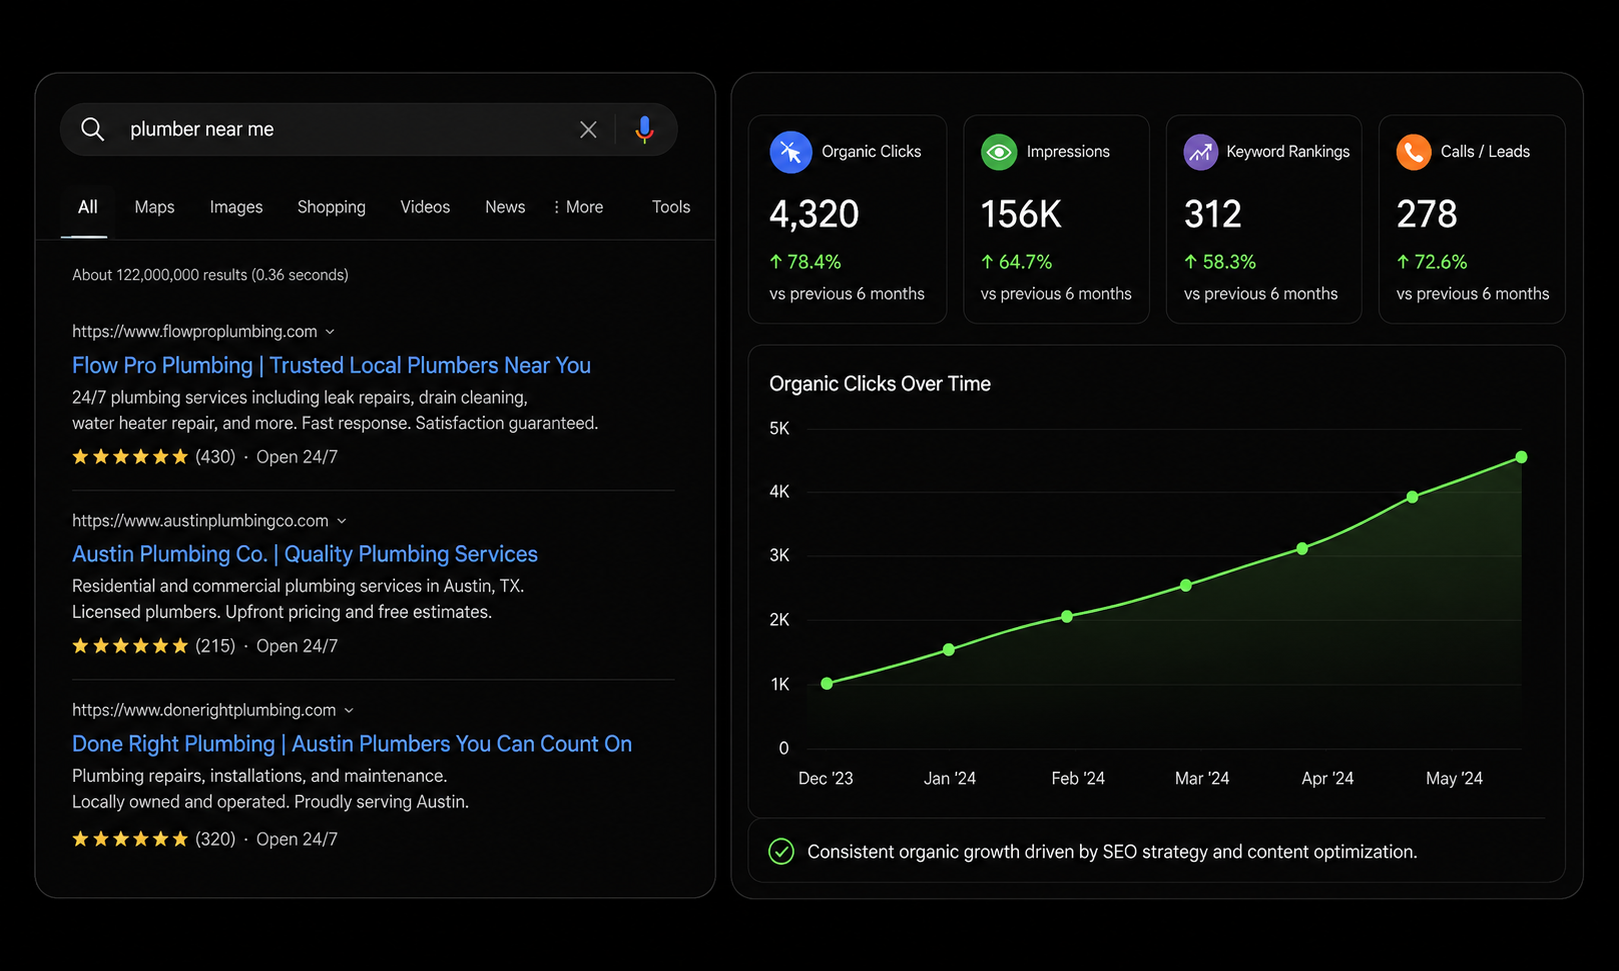1619x971 pixels.
Task: Click into the plumber near me search field
Action: click(x=340, y=129)
